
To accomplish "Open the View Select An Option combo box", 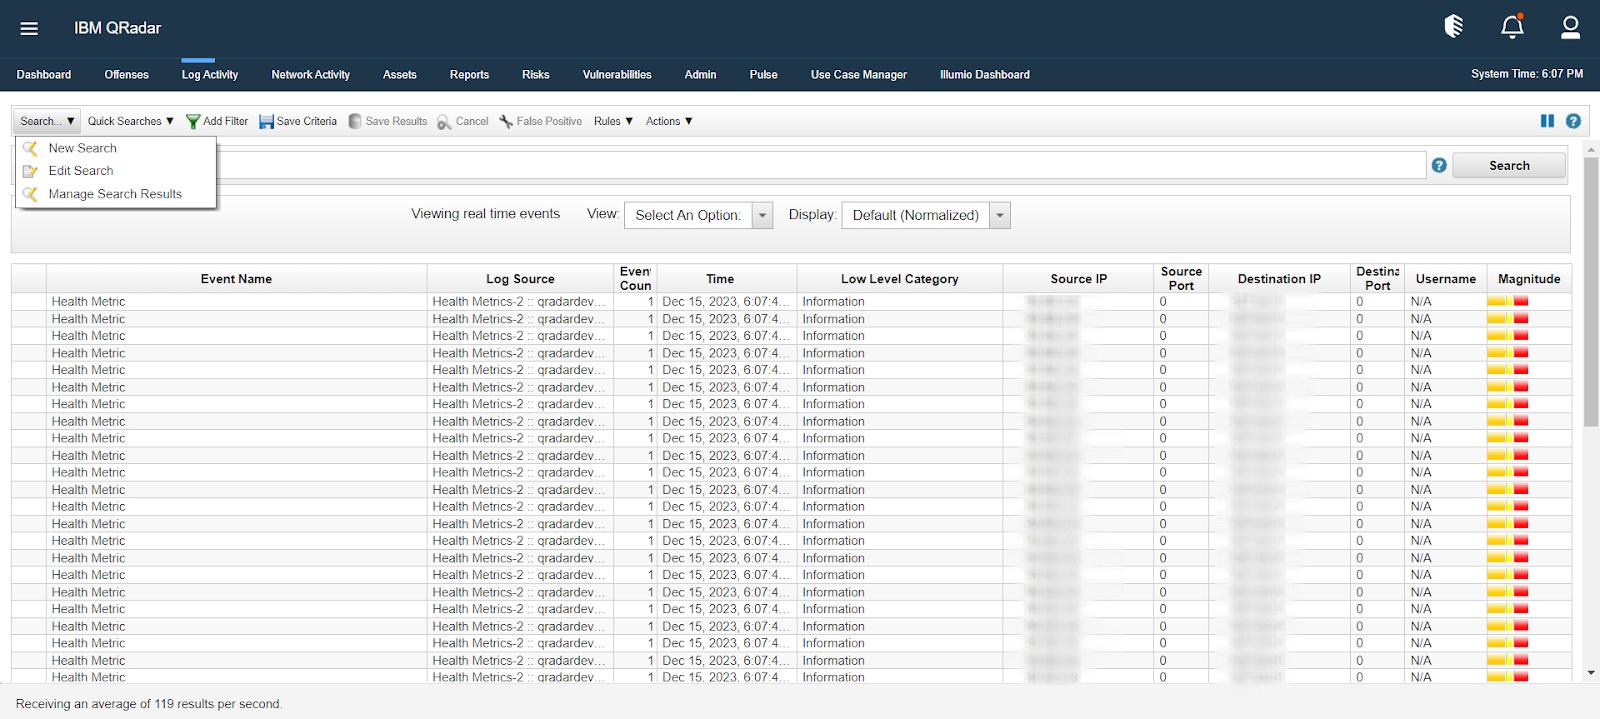I will (698, 215).
